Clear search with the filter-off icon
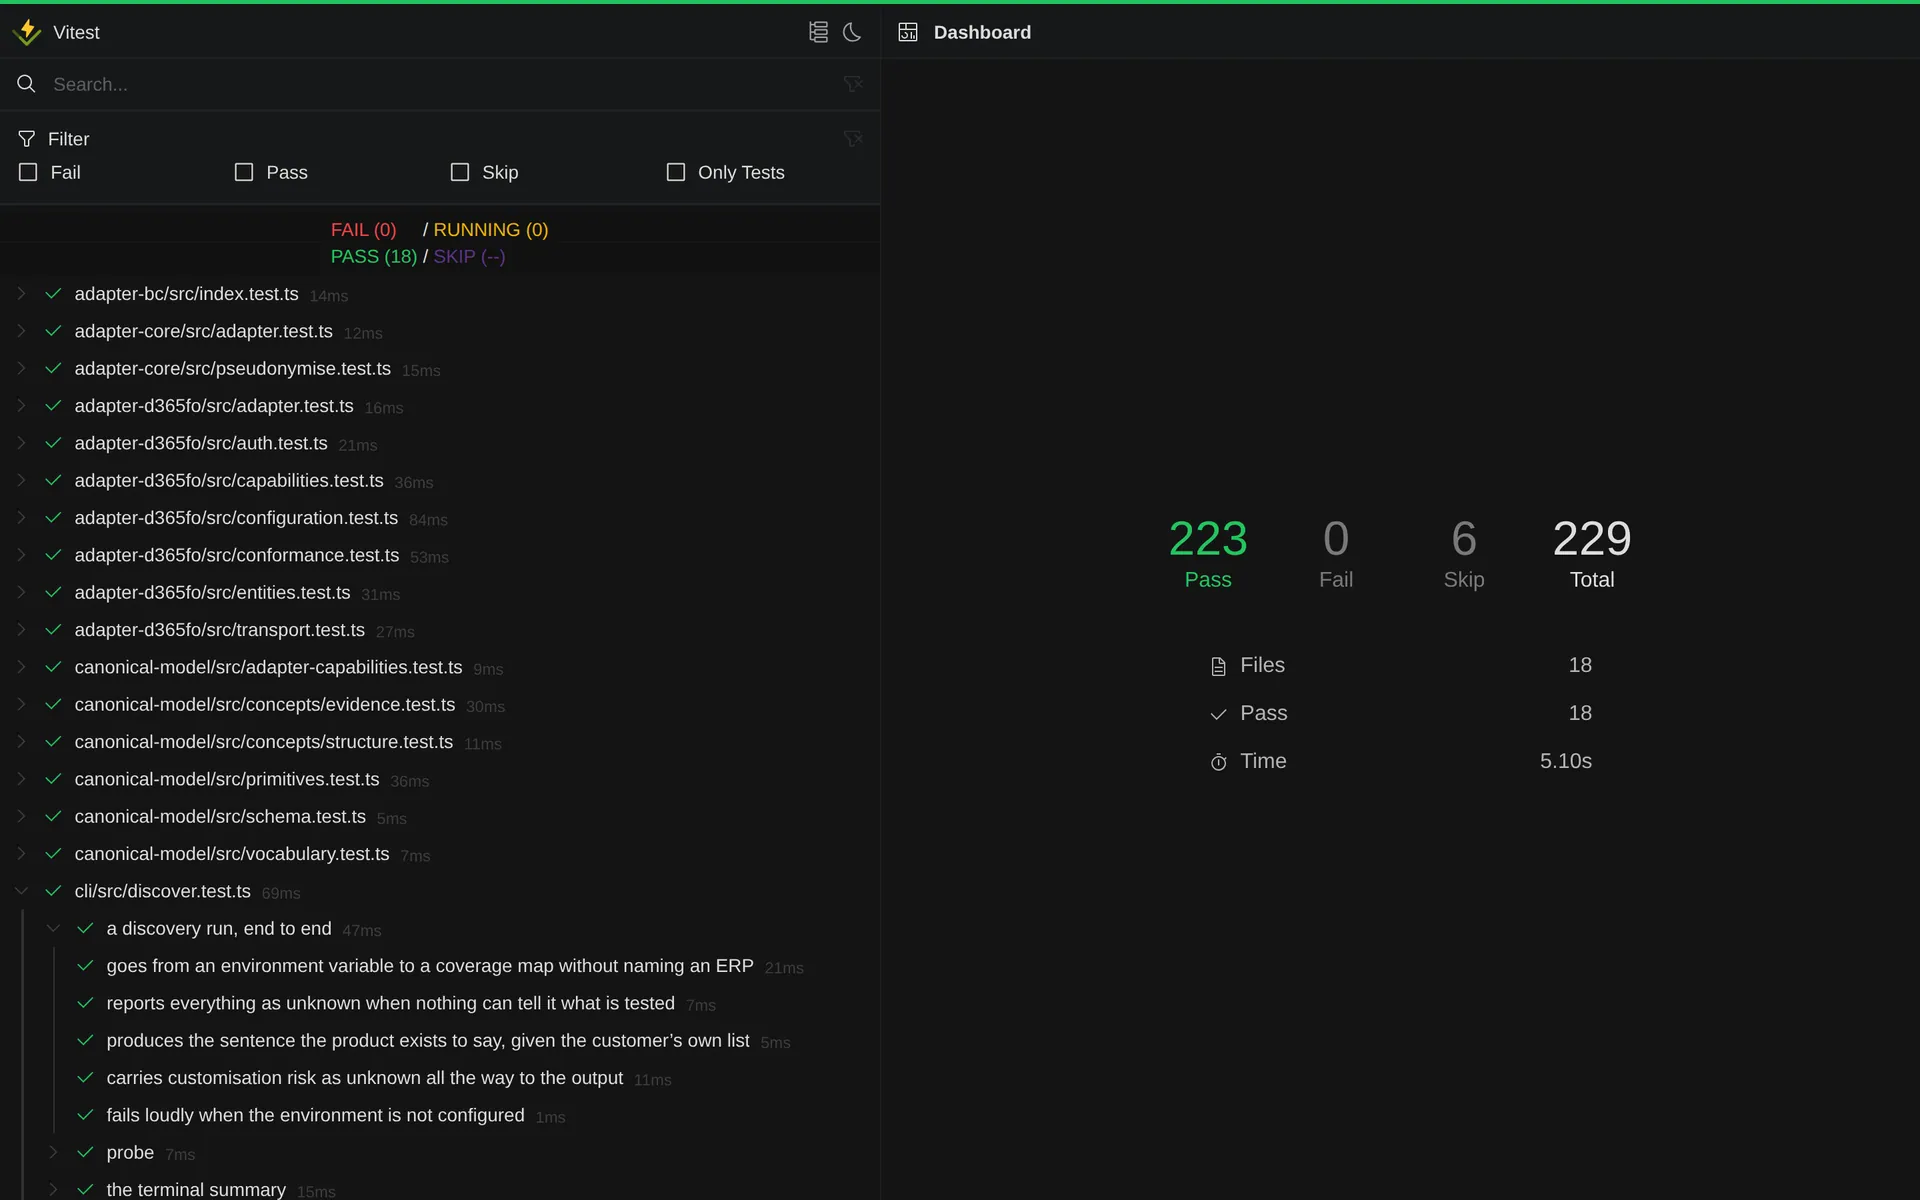This screenshot has height=1200, width=1920. click(853, 84)
